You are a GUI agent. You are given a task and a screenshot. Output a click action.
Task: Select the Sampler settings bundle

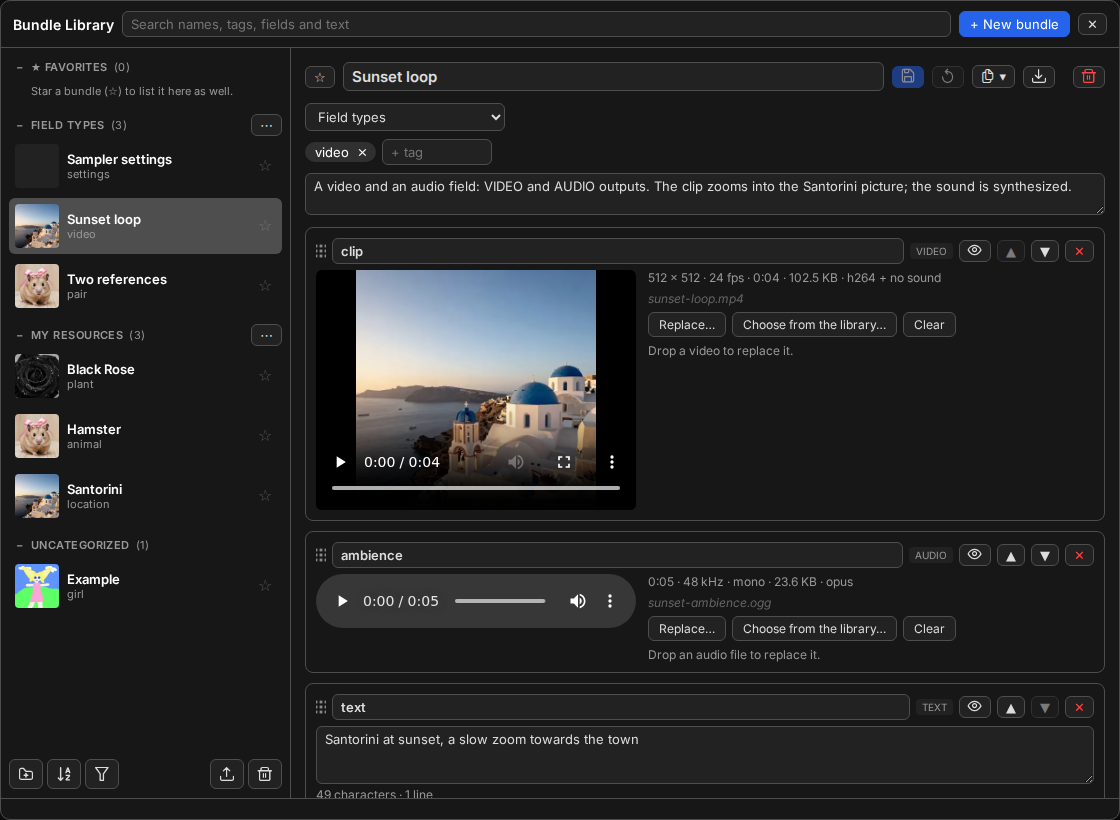click(145, 166)
